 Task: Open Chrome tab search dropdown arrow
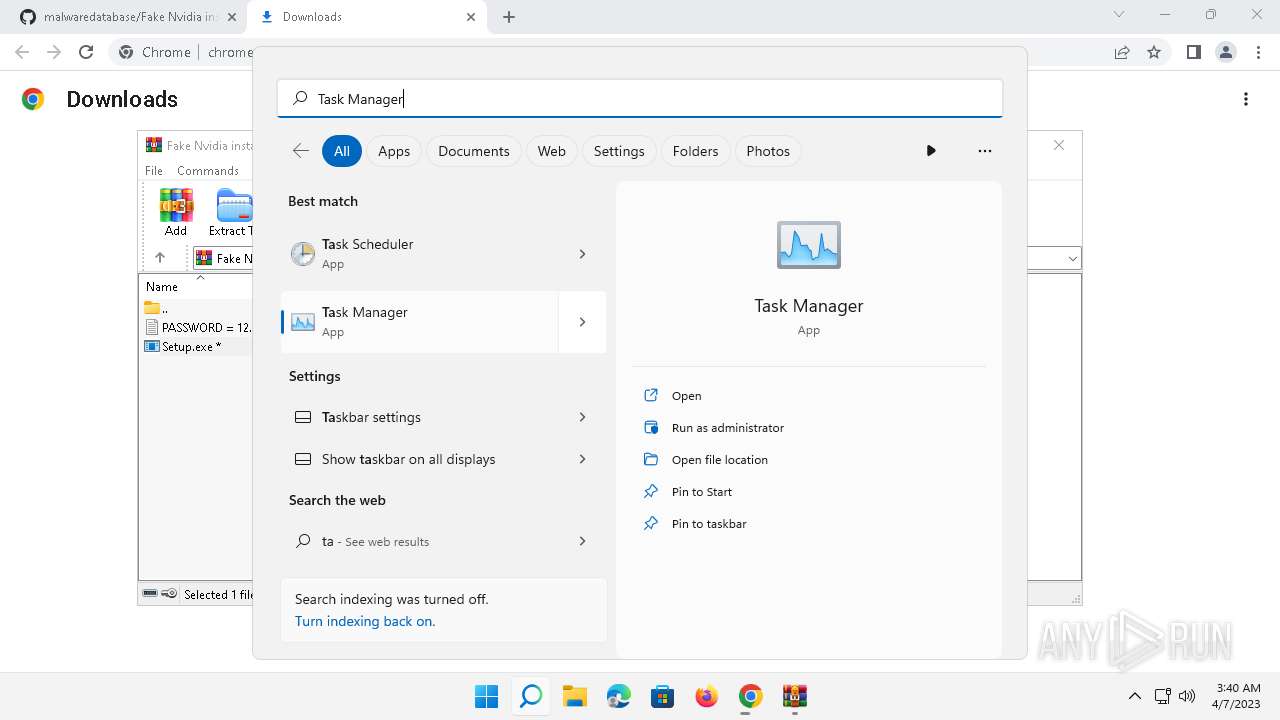[x=1119, y=15]
